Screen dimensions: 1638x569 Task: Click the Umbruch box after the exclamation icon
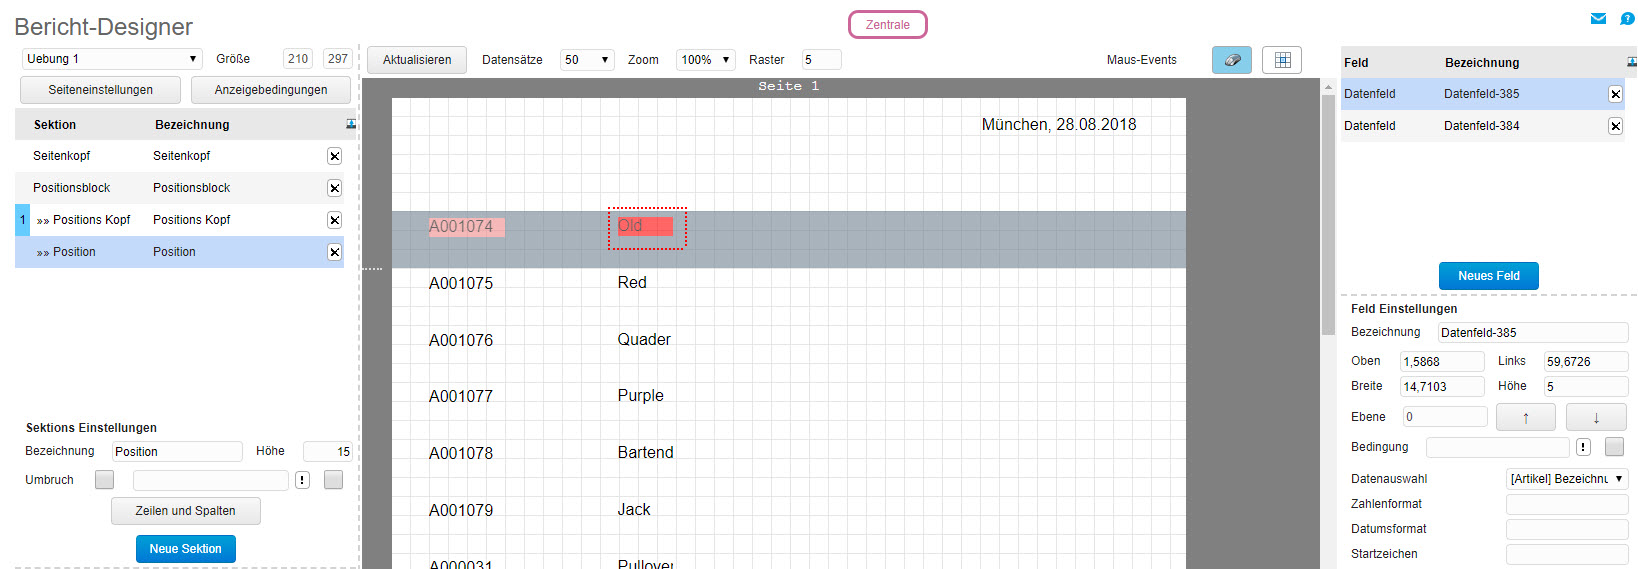click(x=334, y=480)
